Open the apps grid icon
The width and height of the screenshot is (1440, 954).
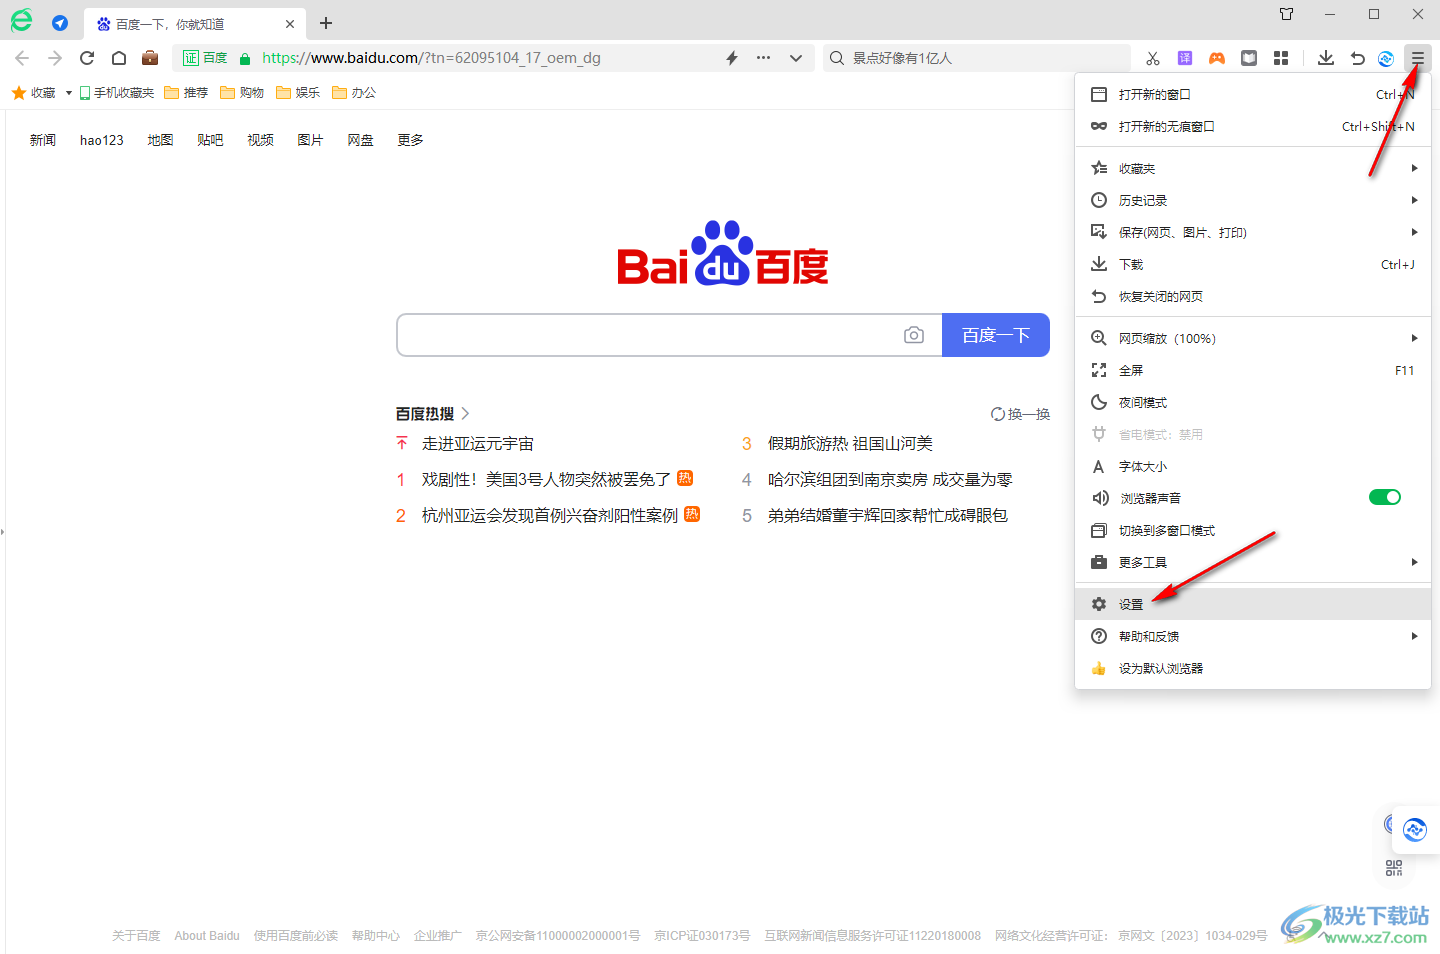[1281, 58]
